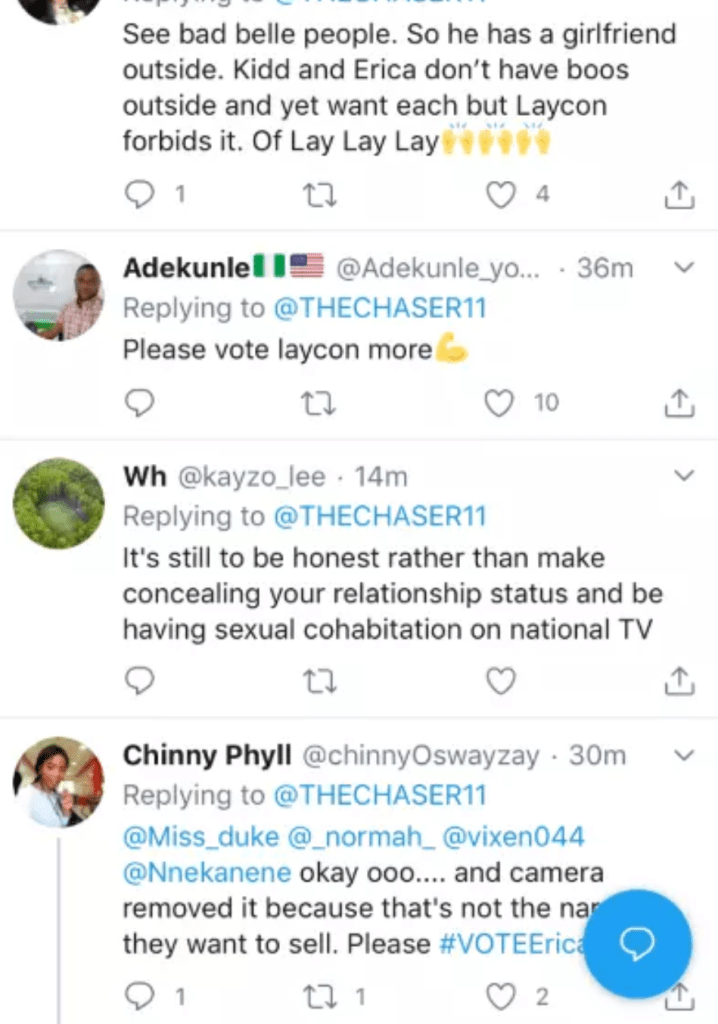Retweet the top 'bad belle people' tweet
Image resolution: width=718 pixels, height=1024 pixels.
tap(321, 195)
